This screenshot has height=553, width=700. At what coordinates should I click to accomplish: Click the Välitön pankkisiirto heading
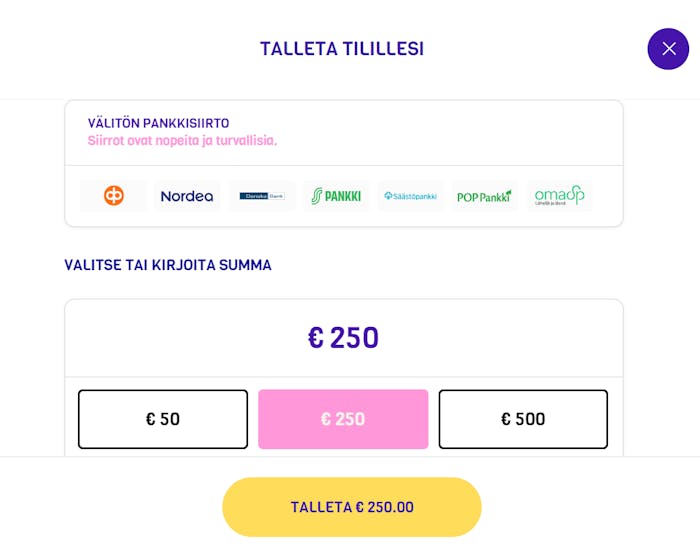click(x=158, y=123)
